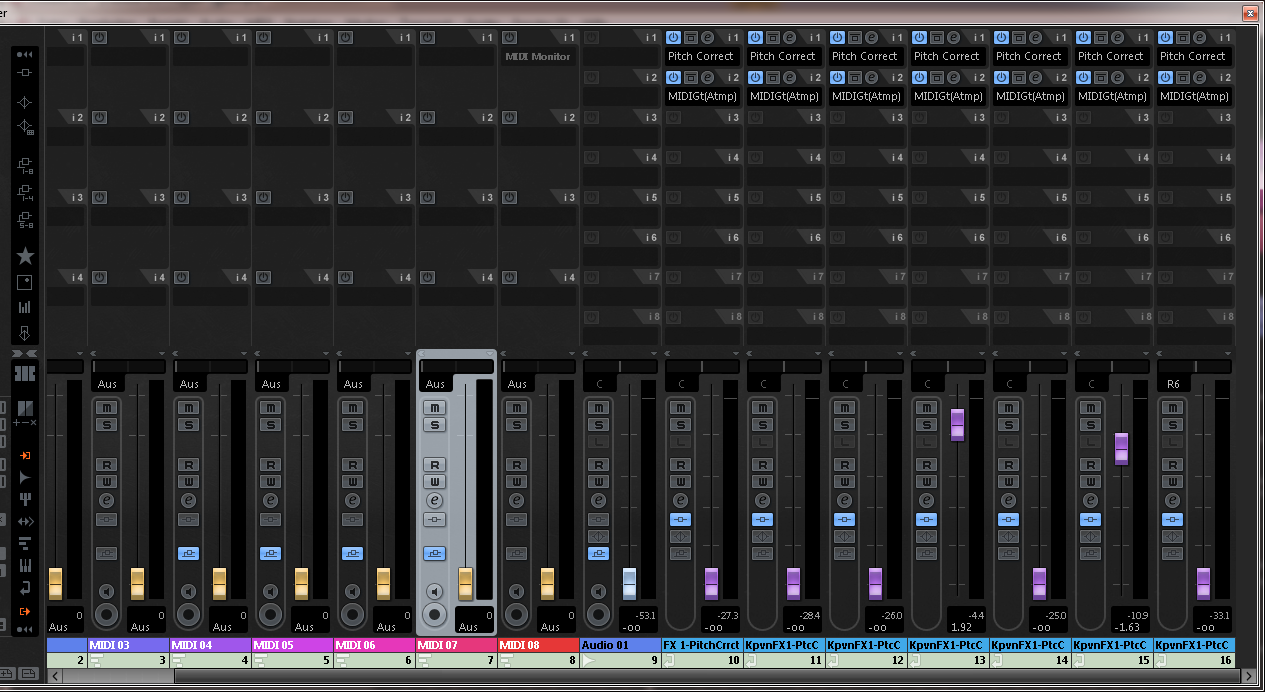Open the Pitch Correct insert slot on channel 15

click(x=1111, y=56)
